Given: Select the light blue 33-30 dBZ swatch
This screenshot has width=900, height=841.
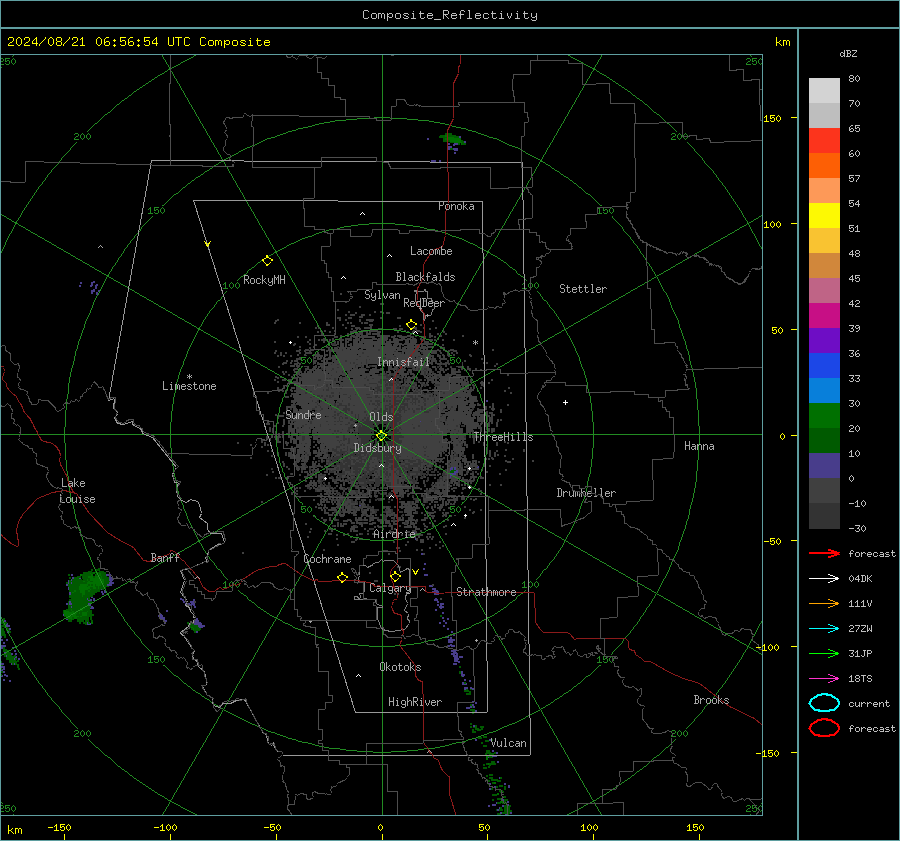Looking at the screenshot, I should pos(824,390).
